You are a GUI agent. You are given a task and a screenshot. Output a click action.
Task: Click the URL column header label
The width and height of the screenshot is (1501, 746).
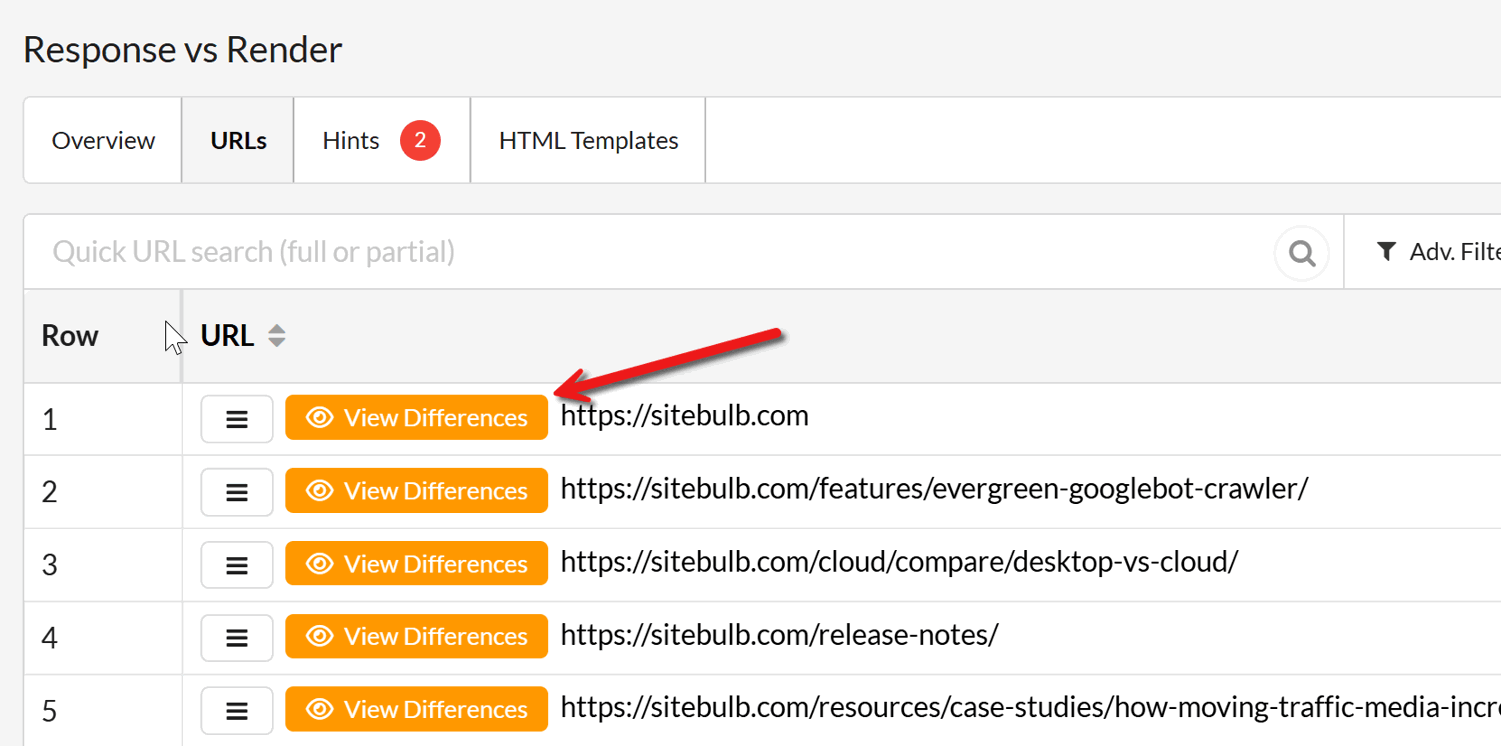(227, 336)
